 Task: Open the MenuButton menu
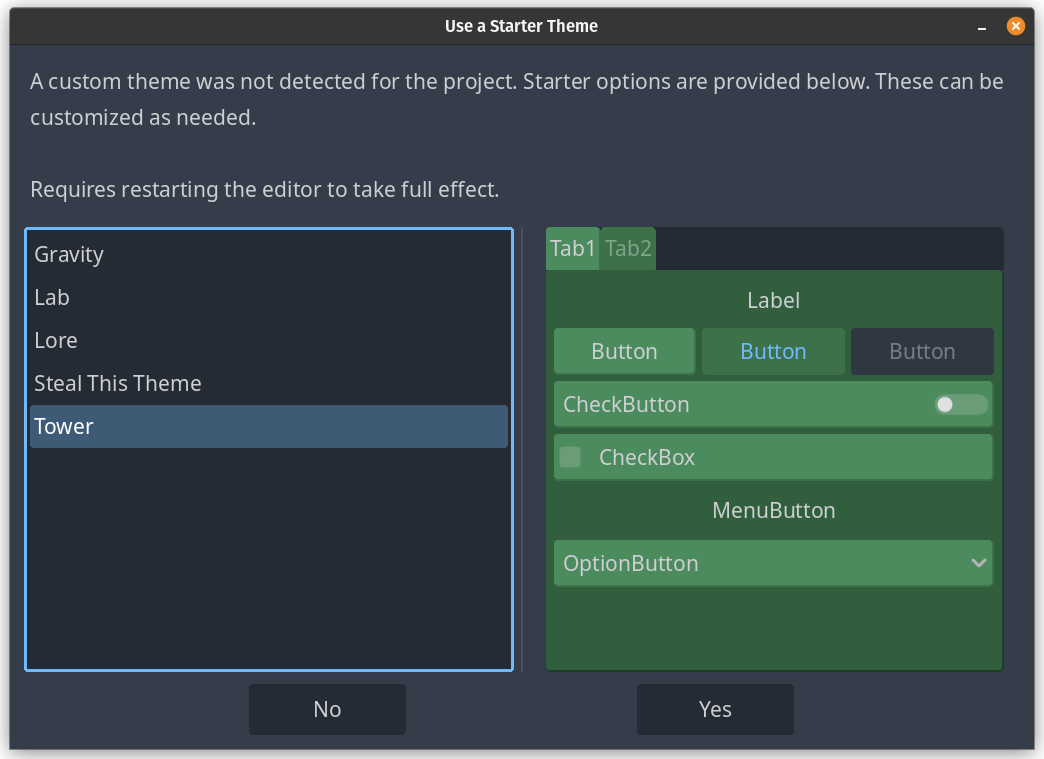[x=773, y=511]
